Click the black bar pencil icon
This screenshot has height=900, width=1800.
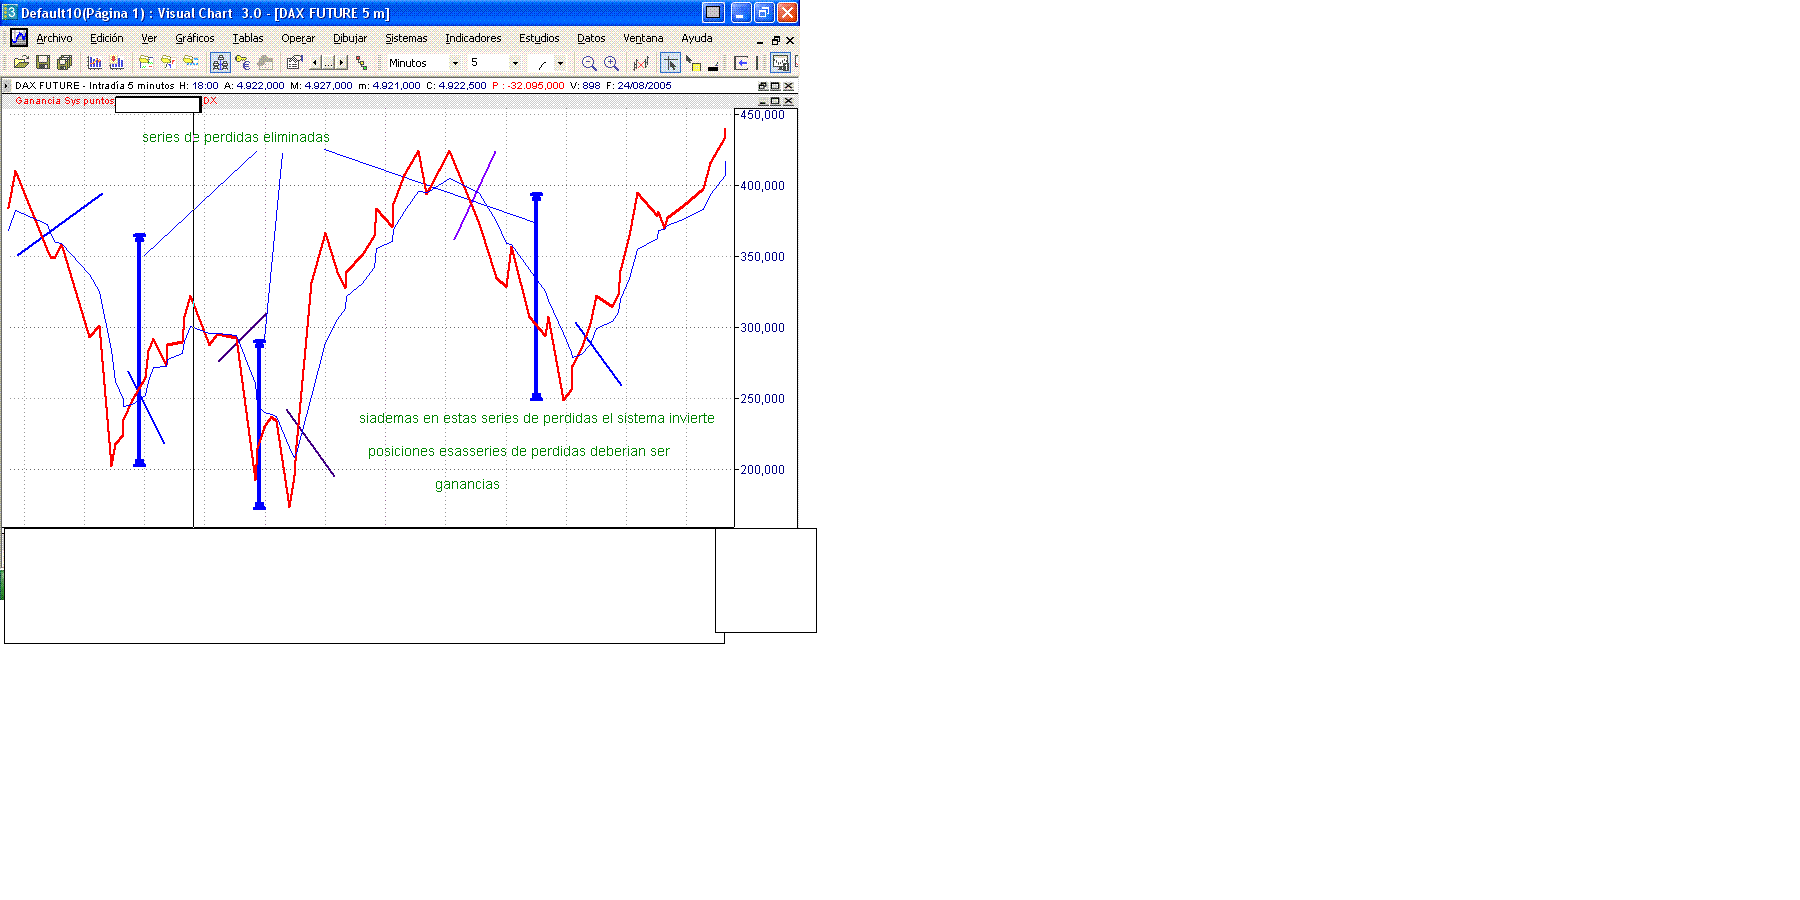point(713,64)
